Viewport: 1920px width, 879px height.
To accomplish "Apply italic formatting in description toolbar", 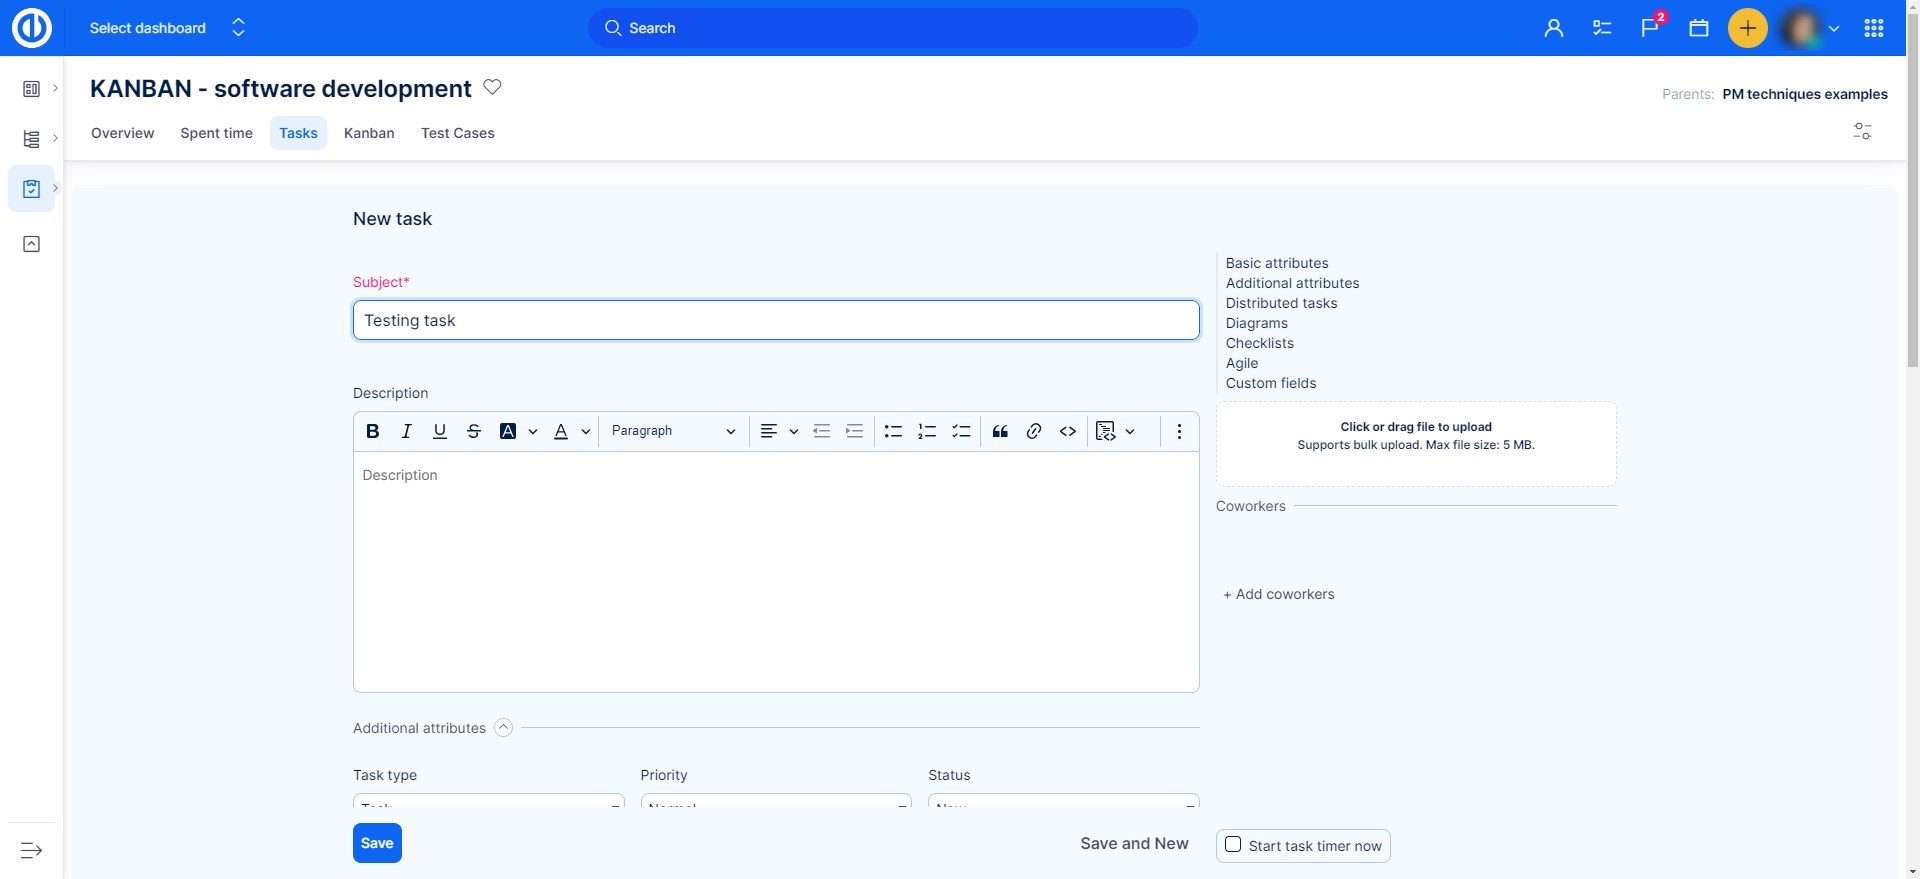I will [x=406, y=431].
